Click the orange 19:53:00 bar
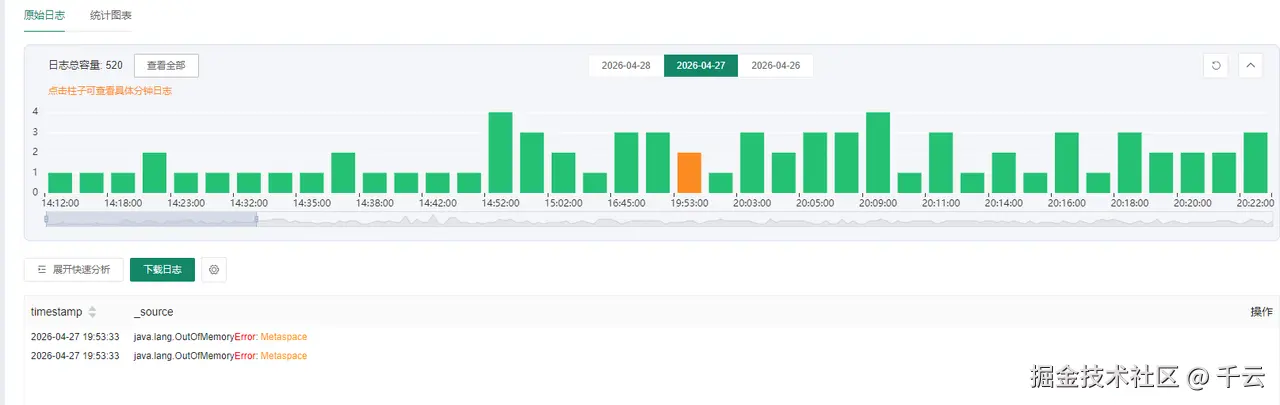The image size is (1280, 405). [x=689, y=173]
